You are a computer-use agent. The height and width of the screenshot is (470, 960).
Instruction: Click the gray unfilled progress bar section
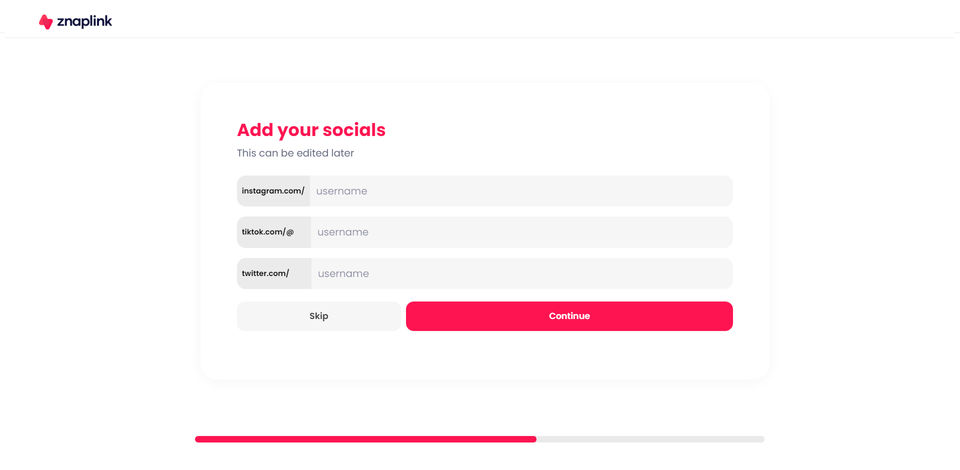click(650, 439)
